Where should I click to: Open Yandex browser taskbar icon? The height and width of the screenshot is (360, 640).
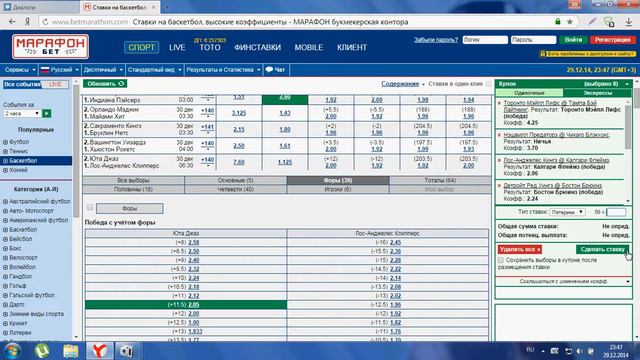(100, 351)
